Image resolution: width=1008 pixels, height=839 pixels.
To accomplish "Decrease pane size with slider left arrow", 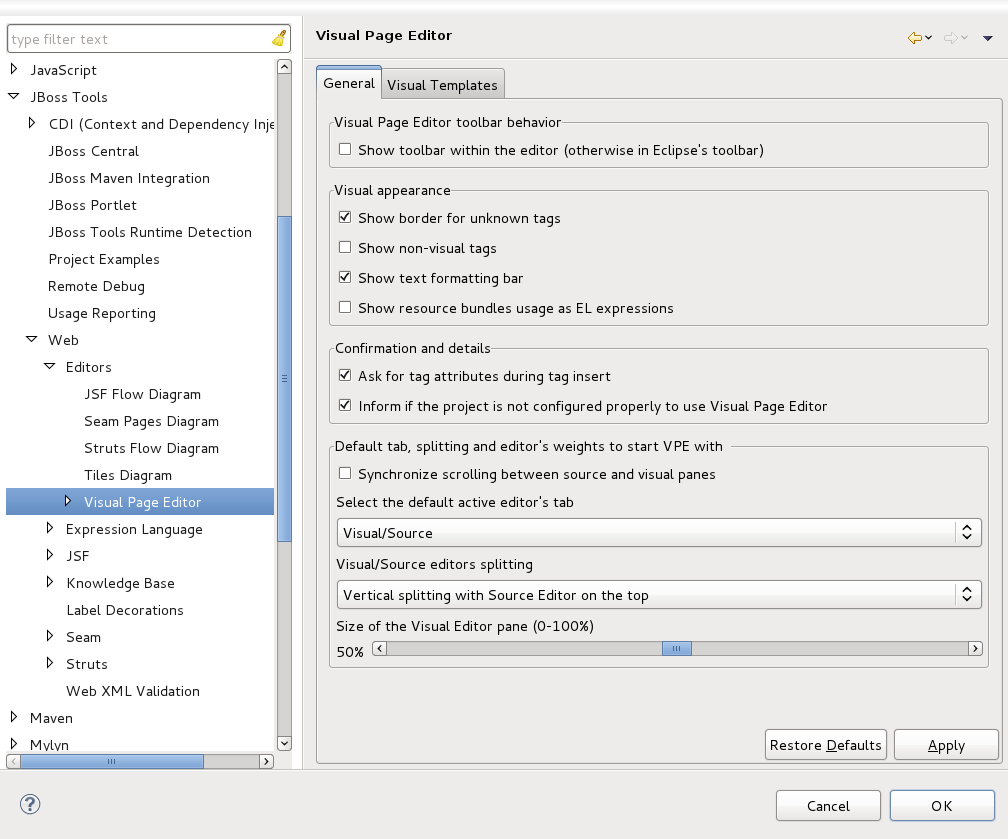I will (x=380, y=648).
